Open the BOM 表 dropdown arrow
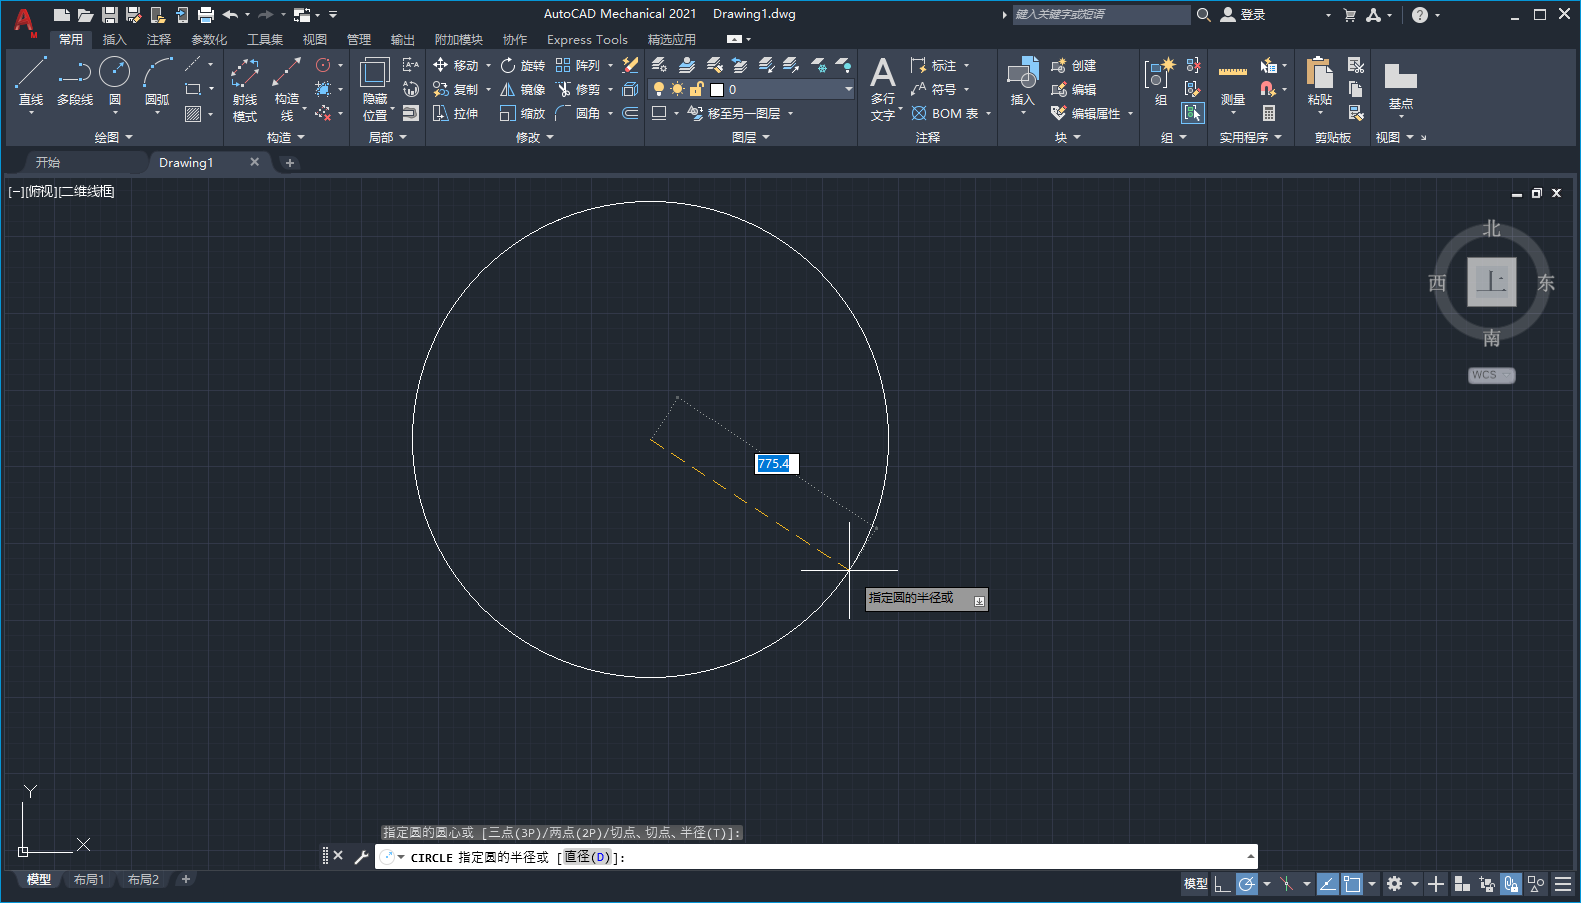Image resolution: width=1581 pixels, height=903 pixels. coord(988,113)
